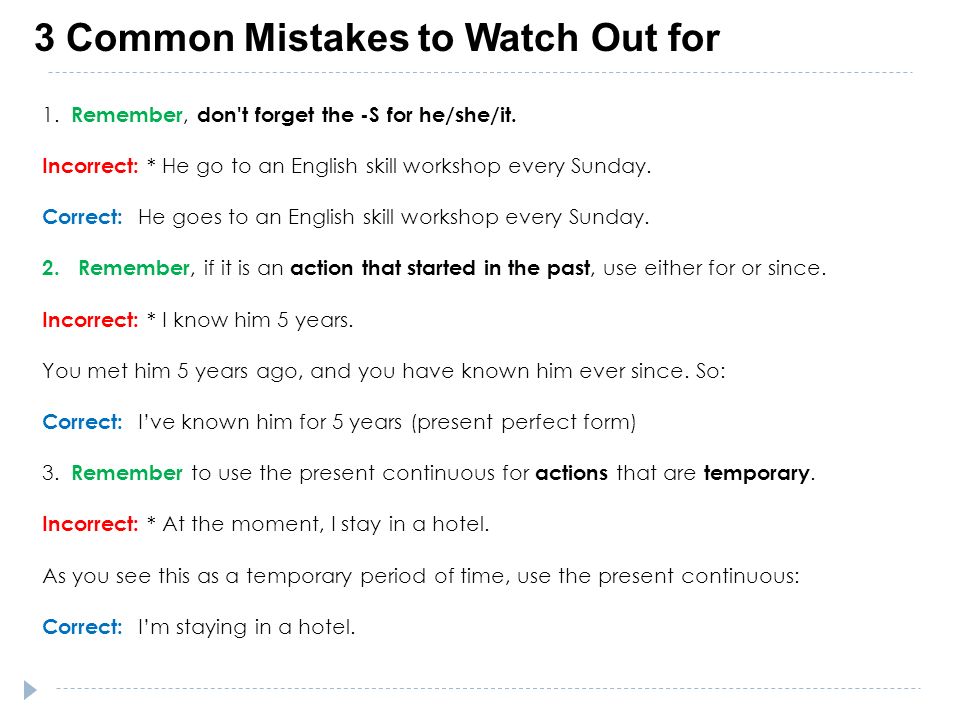Click the sentence 'I've known him for 5 years'
960x720 pixels.
coord(270,422)
